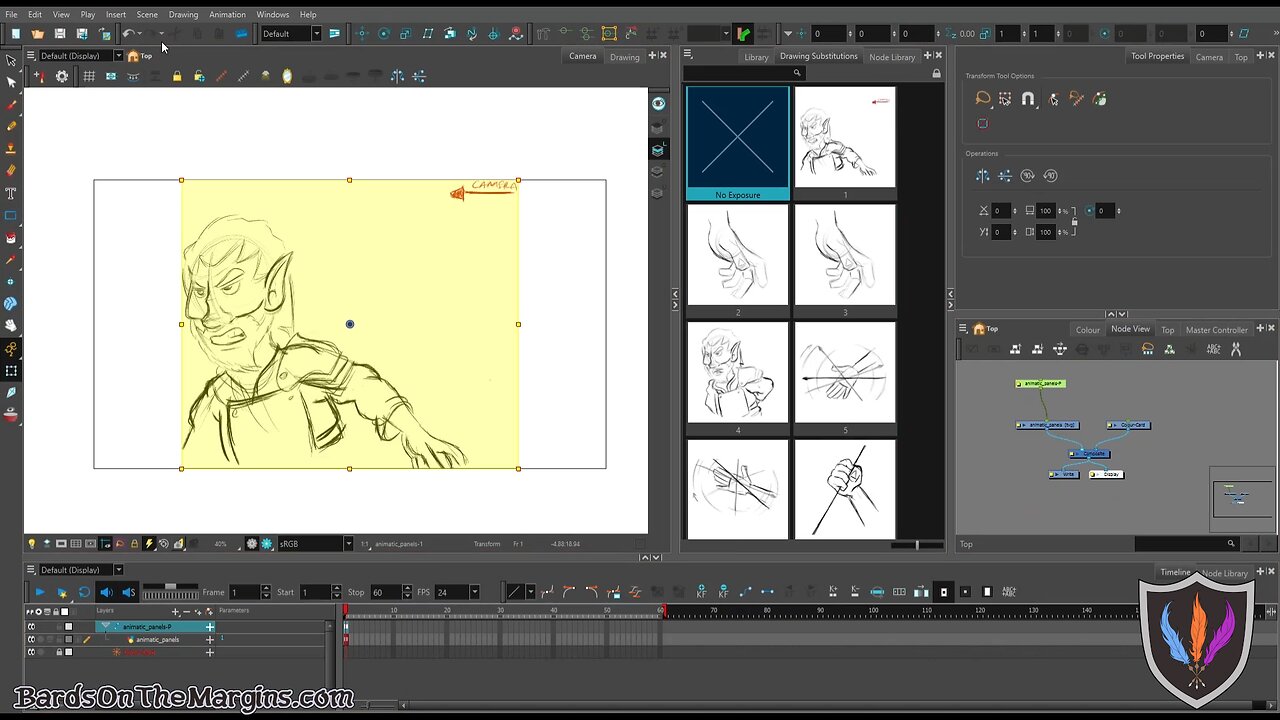Screen dimensions: 1280x720
Task: Click the Add Keyframe KF plus icon
Action: 701,592
